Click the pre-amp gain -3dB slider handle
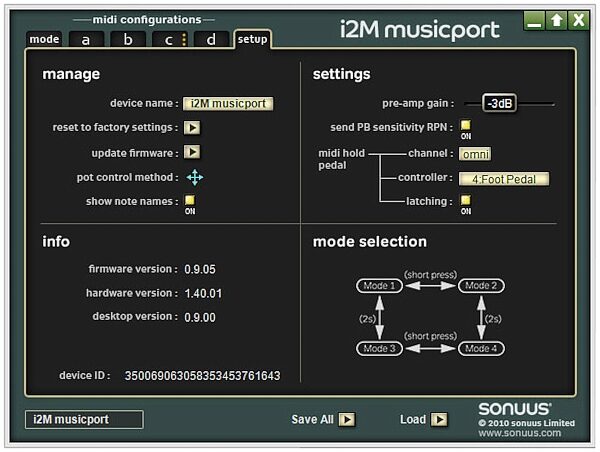This screenshot has width=600, height=452. pyautogui.click(x=500, y=103)
